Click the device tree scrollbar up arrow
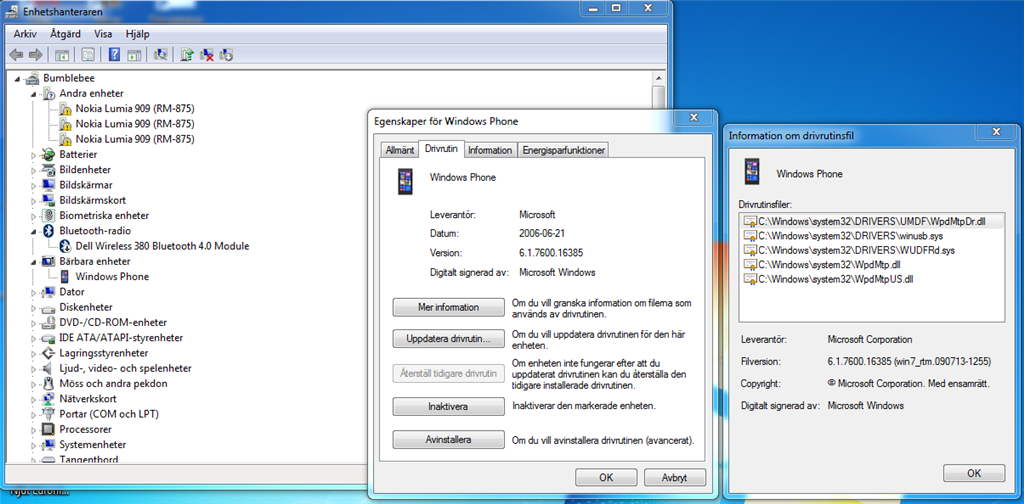 658,78
